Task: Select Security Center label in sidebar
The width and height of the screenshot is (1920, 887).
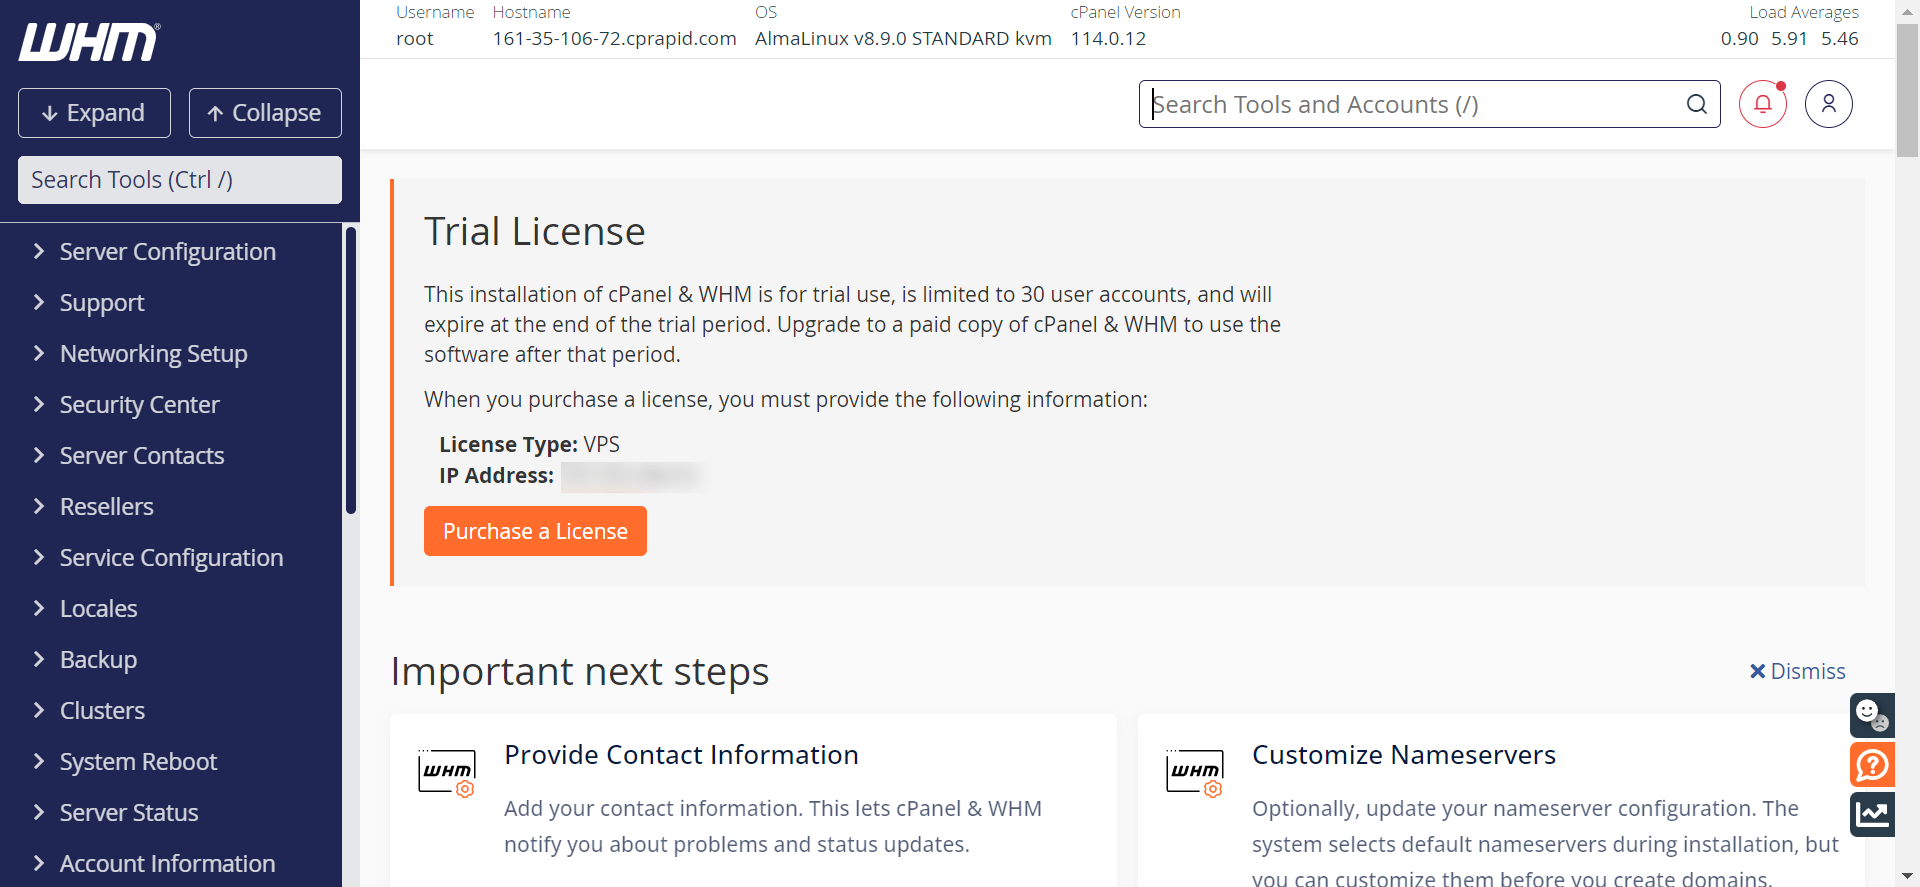Action: (x=139, y=404)
